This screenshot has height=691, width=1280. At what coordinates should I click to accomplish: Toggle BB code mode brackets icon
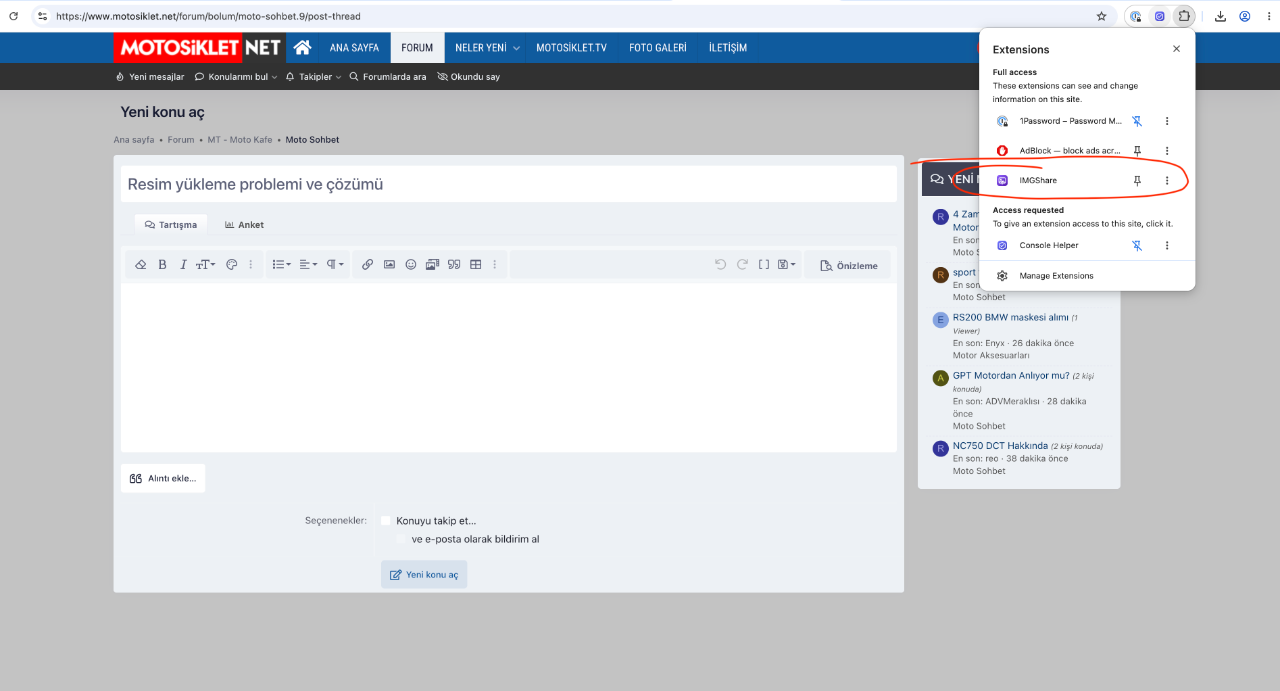764,265
